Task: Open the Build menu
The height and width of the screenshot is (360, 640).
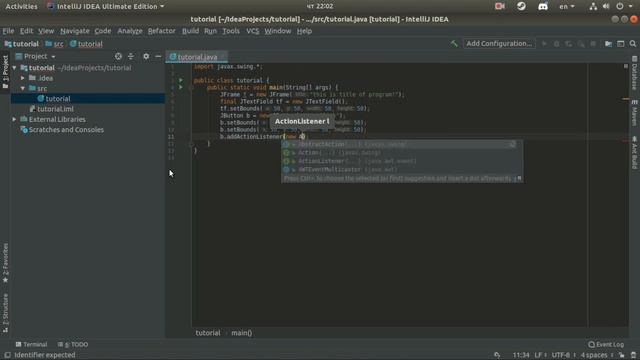Action: [x=190, y=31]
